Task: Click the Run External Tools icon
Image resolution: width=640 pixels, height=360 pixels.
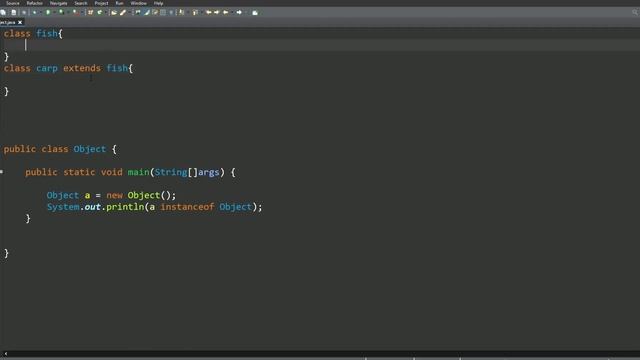Action: coord(75,12)
